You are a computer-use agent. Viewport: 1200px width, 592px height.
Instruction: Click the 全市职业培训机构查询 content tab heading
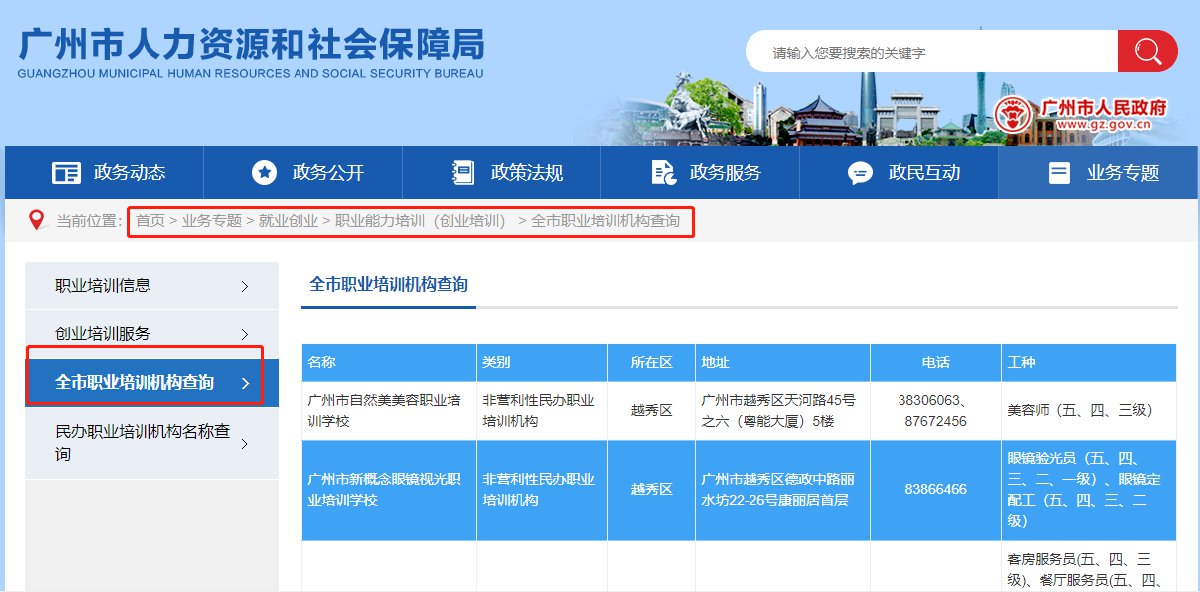pyautogui.click(x=388, y=284)
